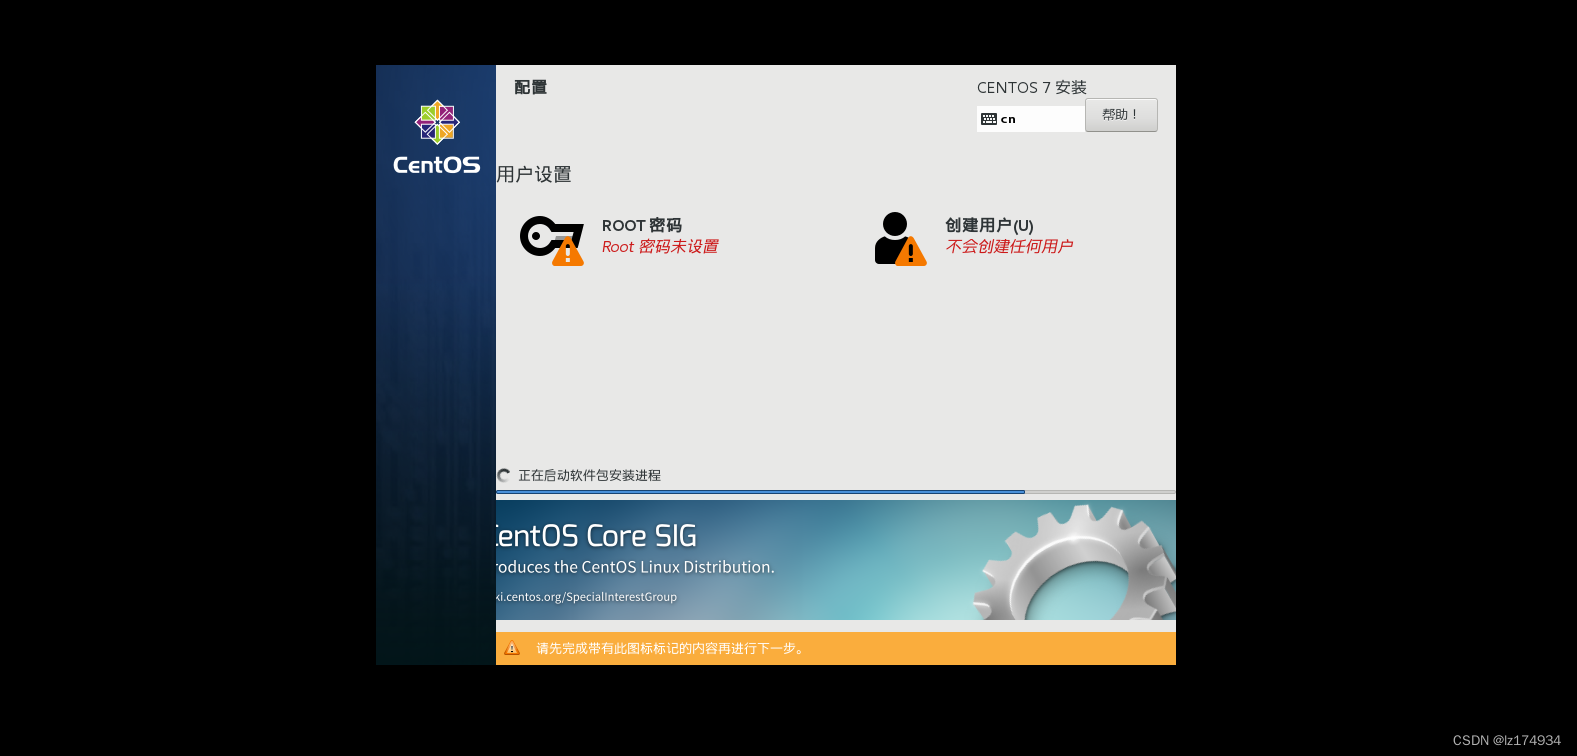Click the spinning progress indicator icon
The image size is (1577, 756).
click(504, 475)
